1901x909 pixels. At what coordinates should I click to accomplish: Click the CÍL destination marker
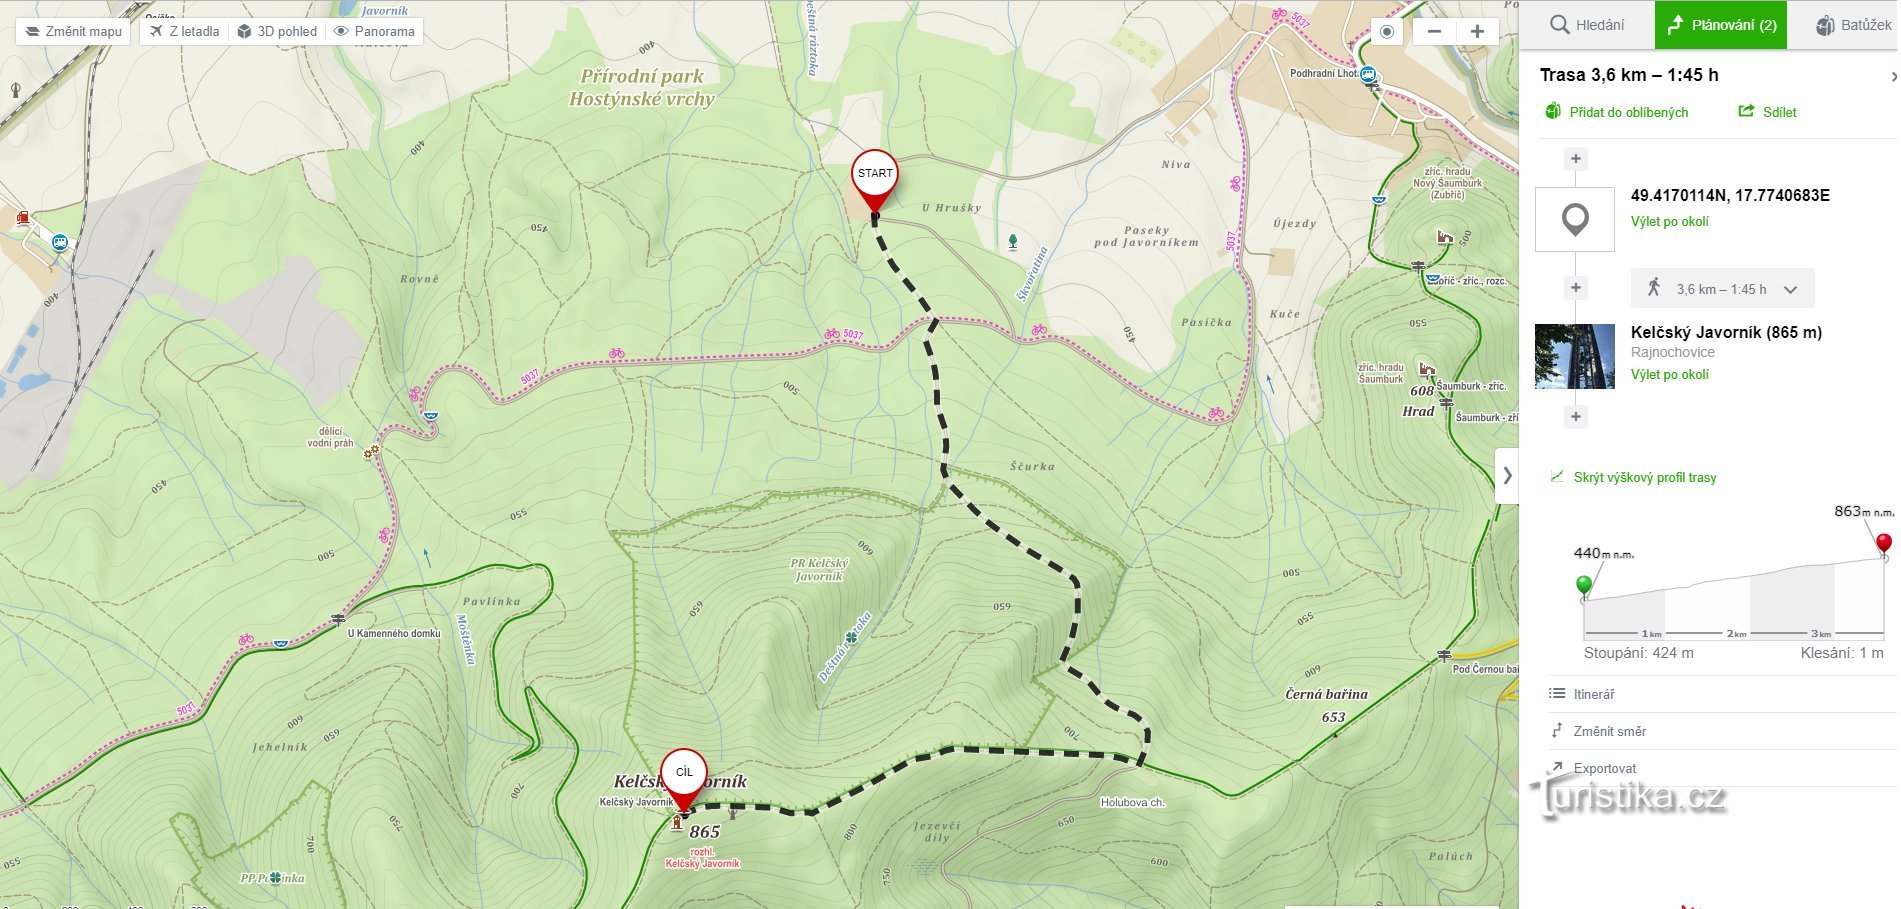[684, 780]
